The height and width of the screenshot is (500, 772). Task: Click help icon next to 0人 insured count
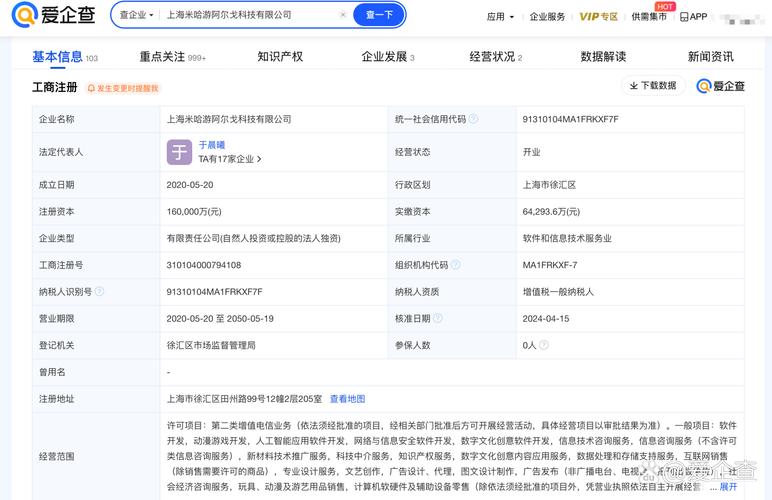(544, 345)
